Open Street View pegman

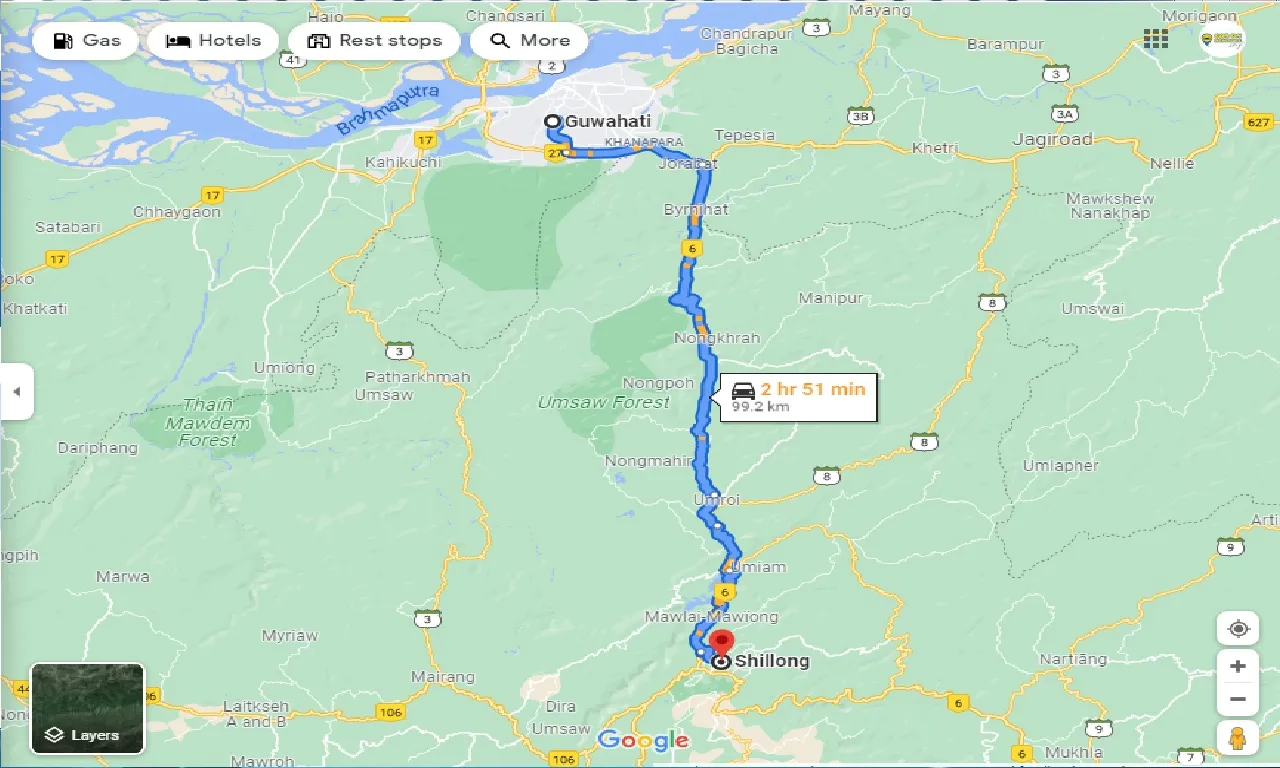(x=1238, y=738)
